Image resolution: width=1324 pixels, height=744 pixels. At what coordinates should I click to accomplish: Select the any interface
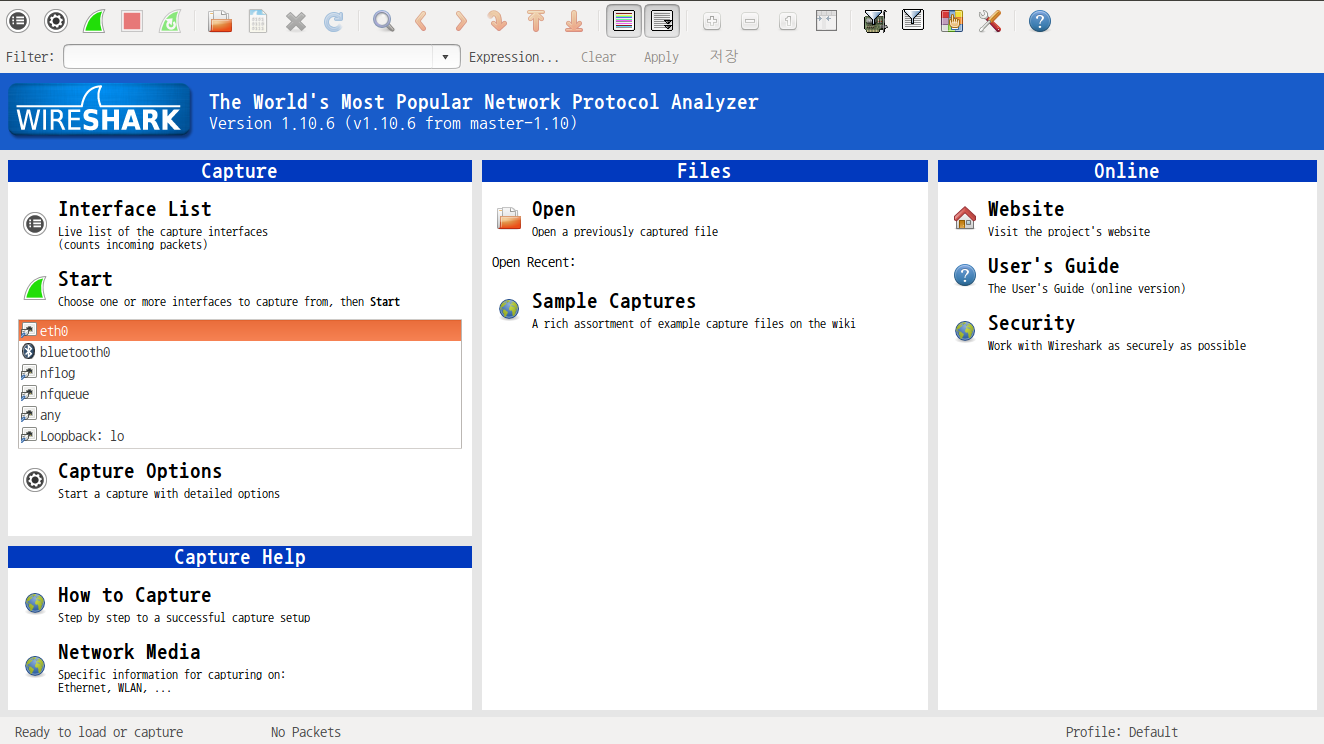coord(240,415)
